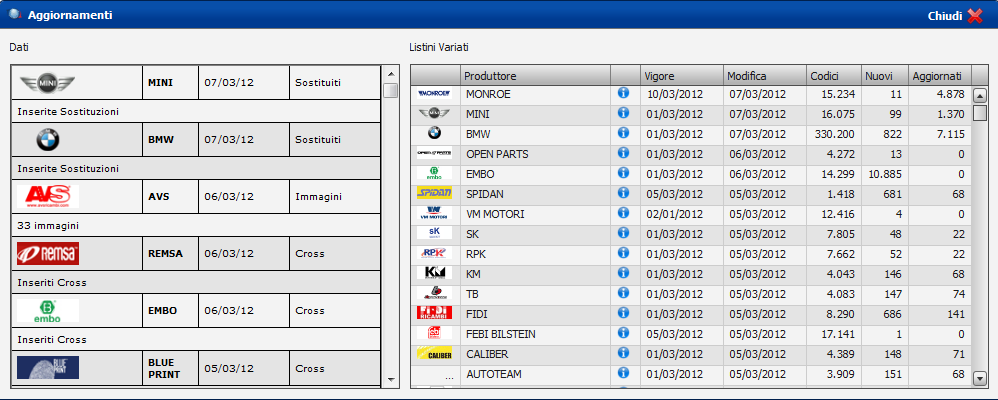Click info icon beside FIDI
The height and width of the screenshot is (400, 998).
[x=623, y=313]
